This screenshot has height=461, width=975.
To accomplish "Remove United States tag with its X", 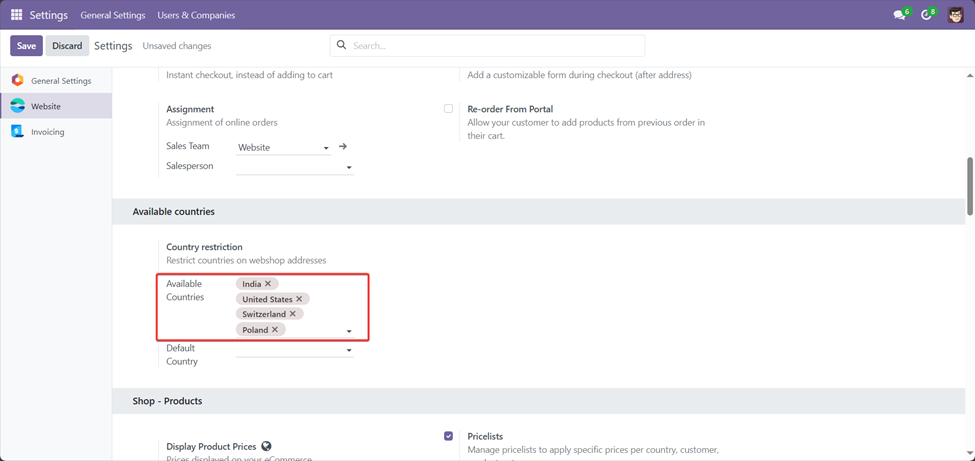I will 299,299.
